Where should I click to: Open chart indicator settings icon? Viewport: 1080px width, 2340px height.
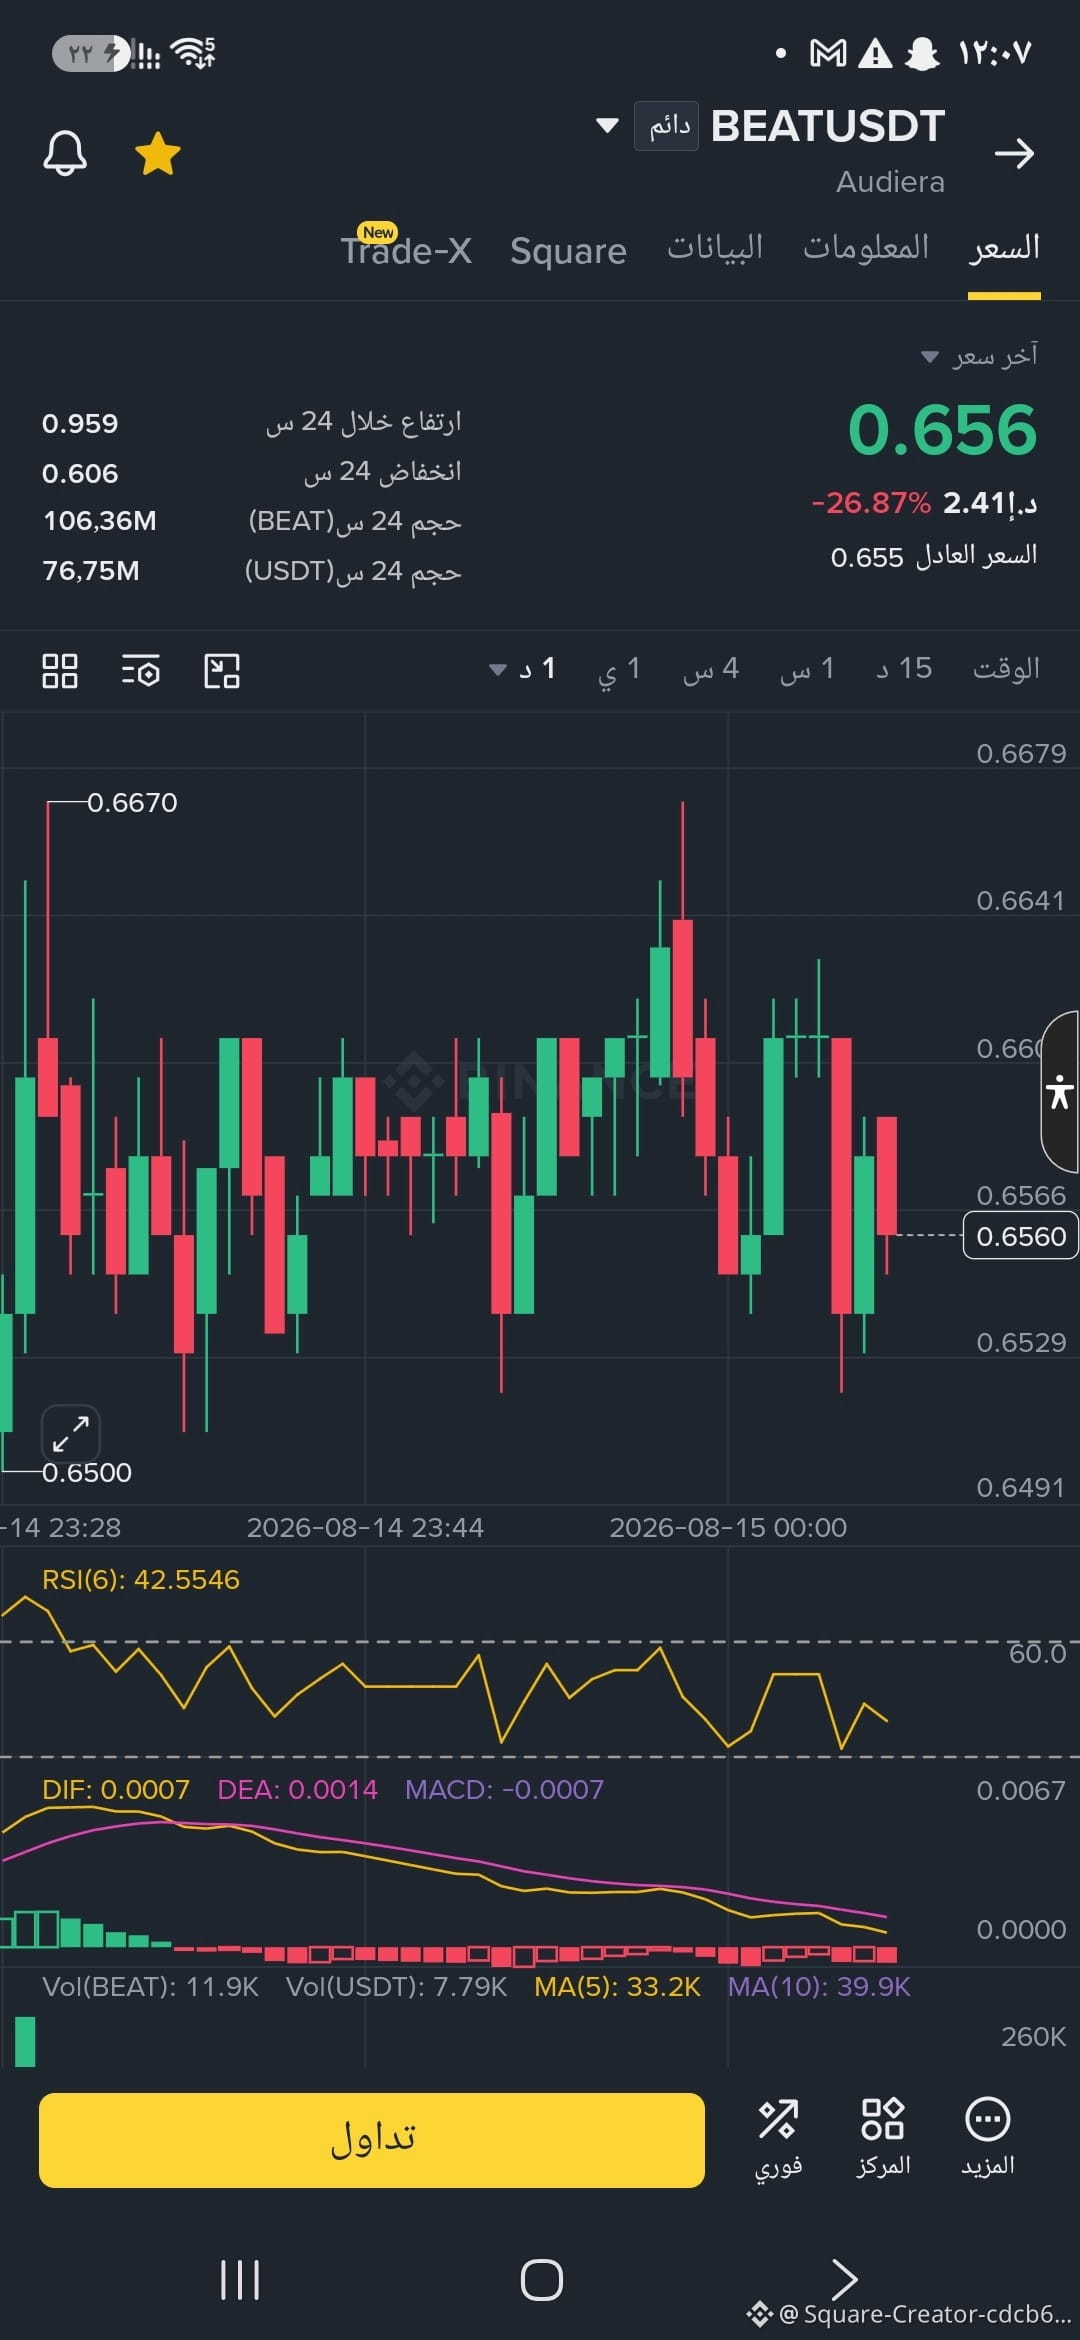tap(141, 671)
